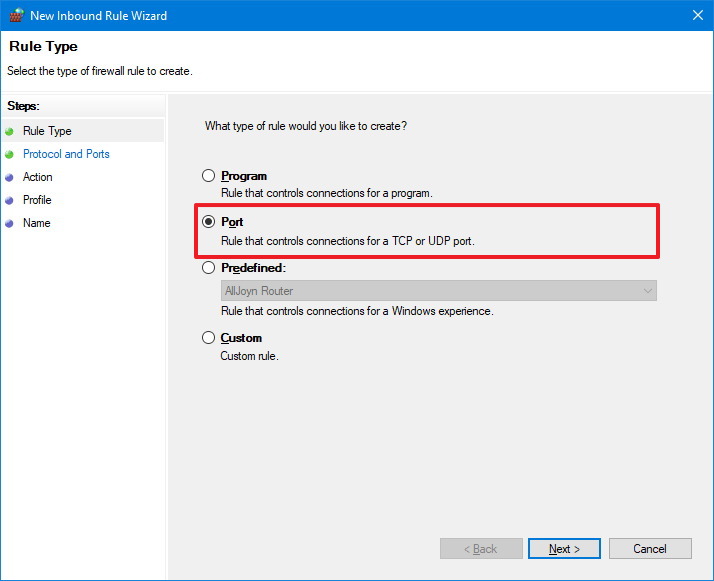Choose the Predefined rule option

click(209, 268)
